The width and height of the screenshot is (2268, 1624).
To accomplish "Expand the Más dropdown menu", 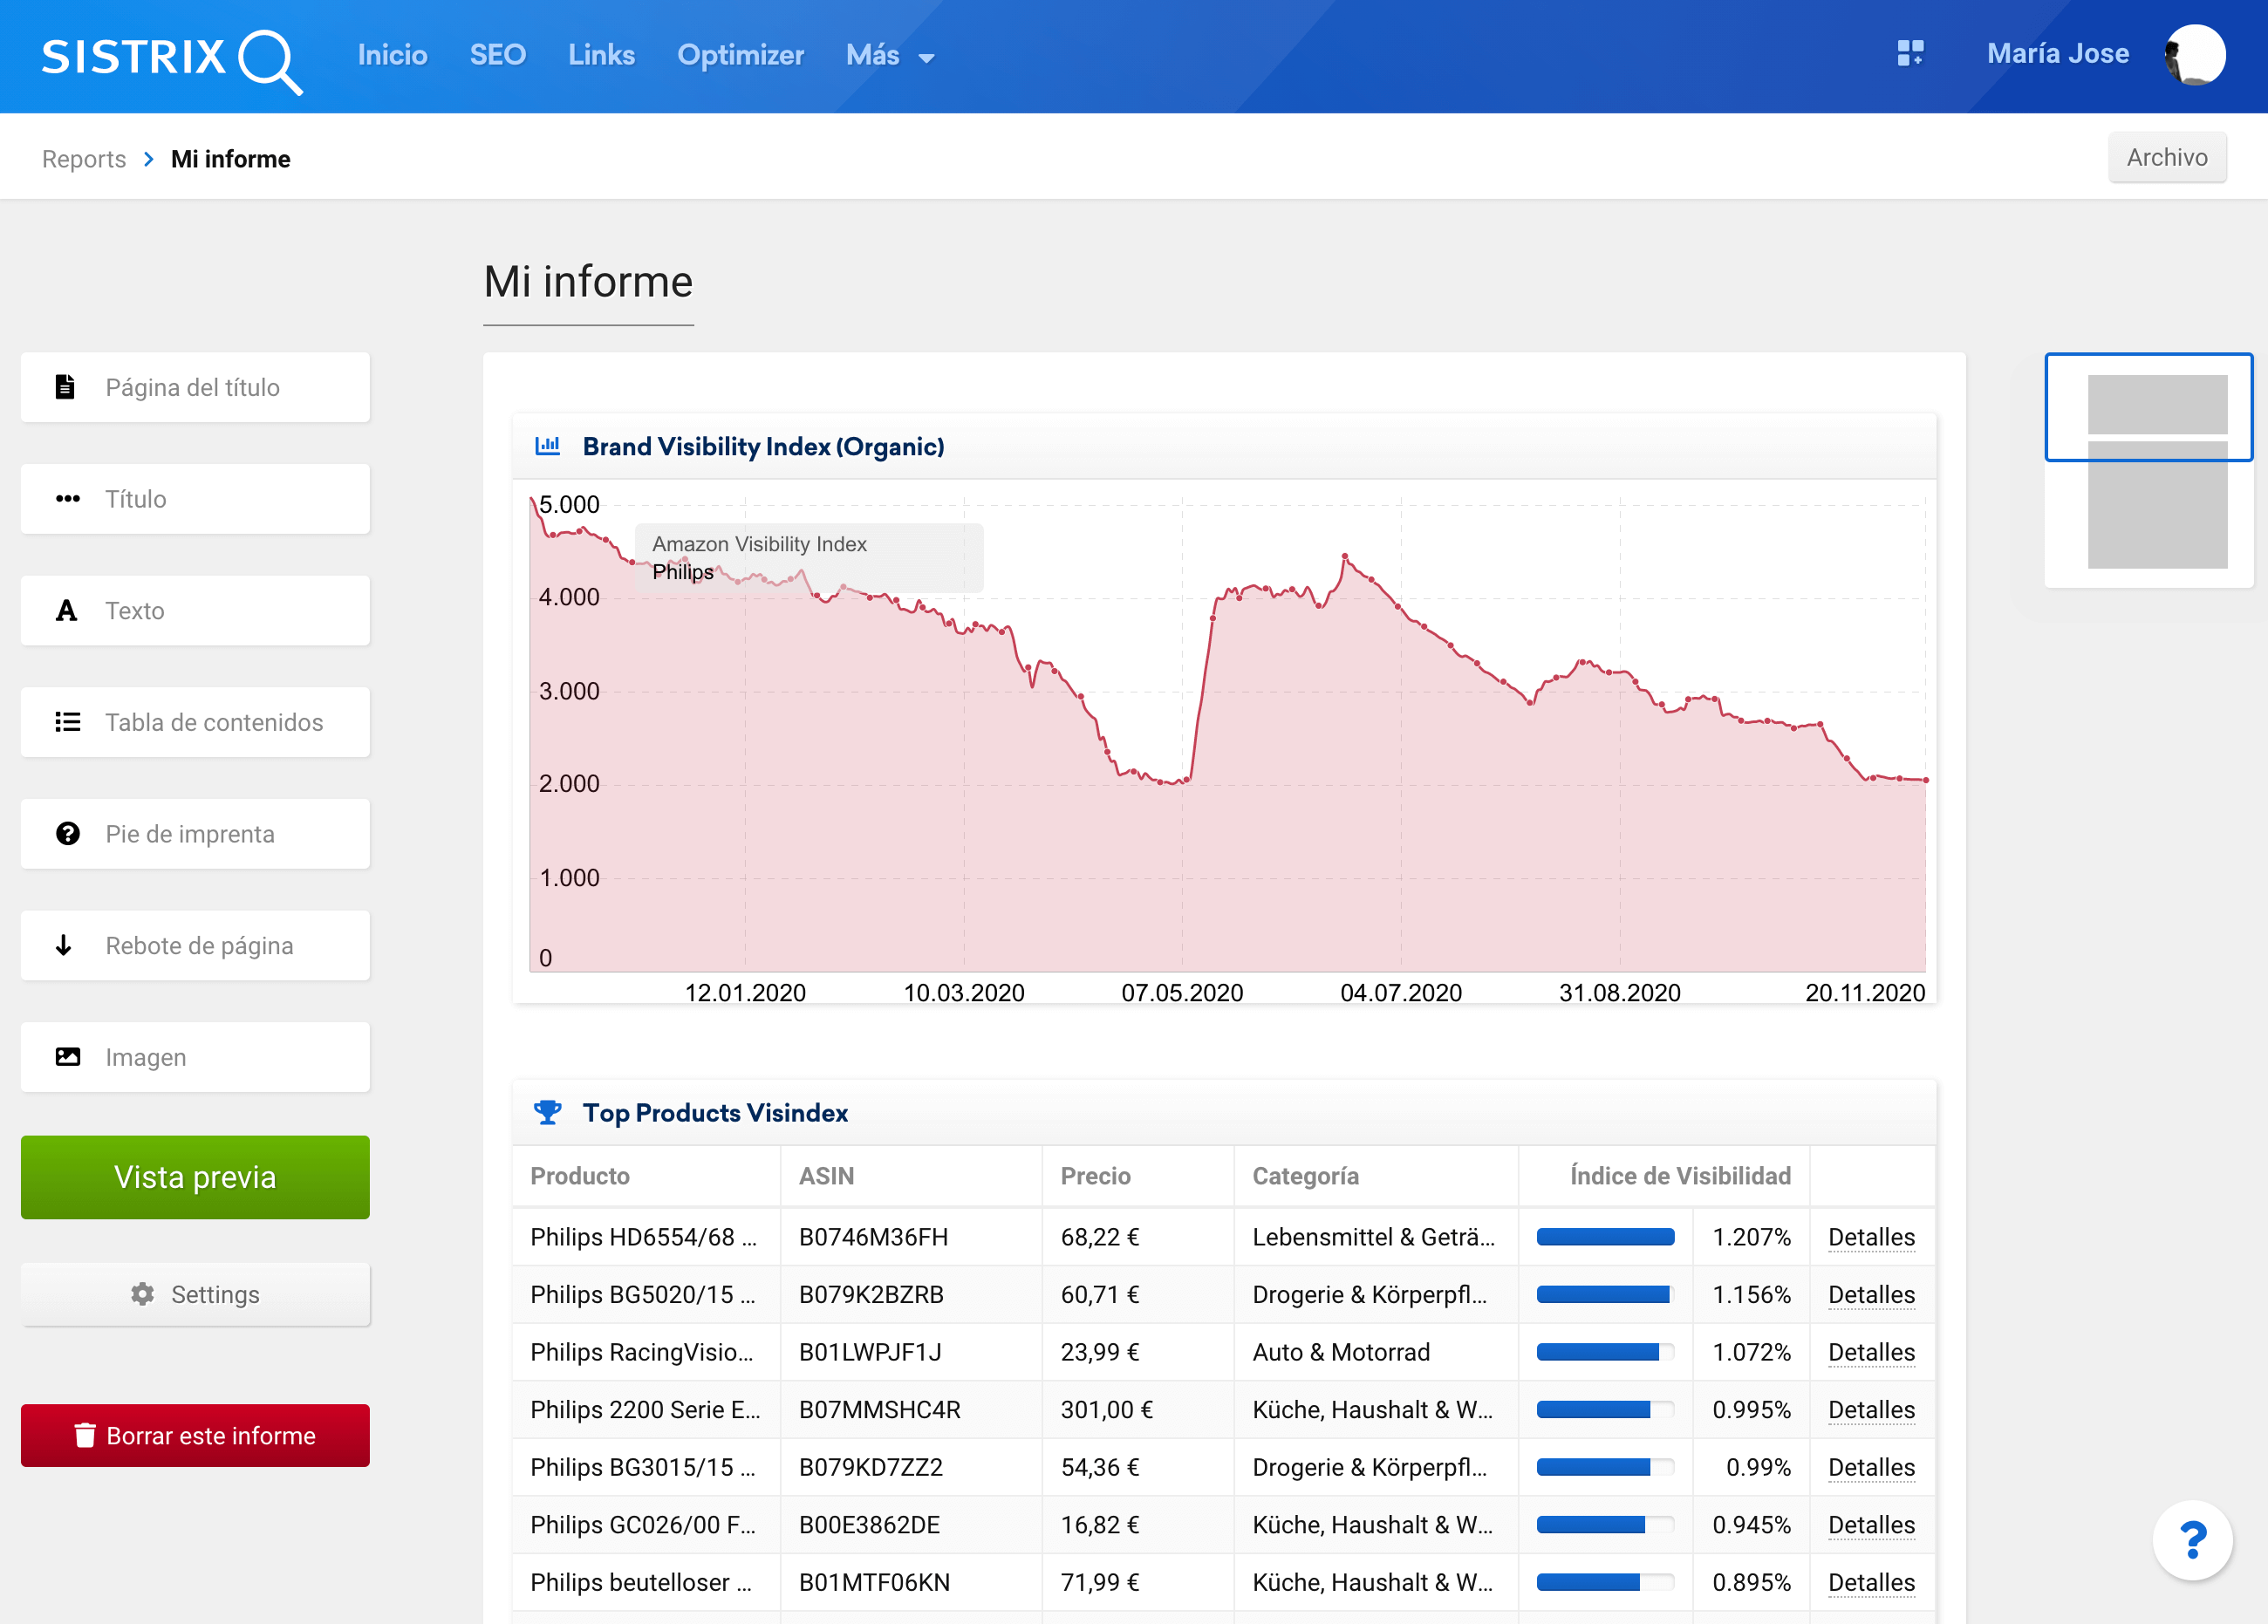I will coord(889,56).
